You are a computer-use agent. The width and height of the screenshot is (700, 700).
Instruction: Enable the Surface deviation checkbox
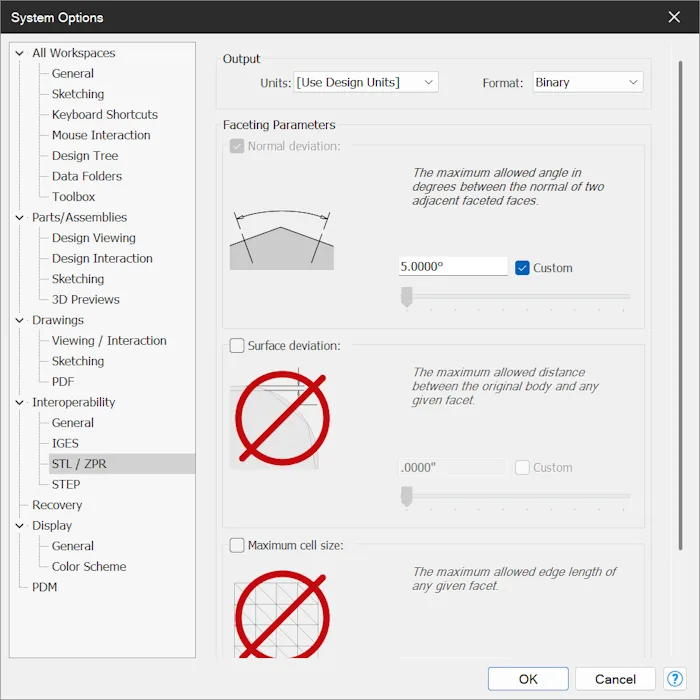tap(237, 346)
